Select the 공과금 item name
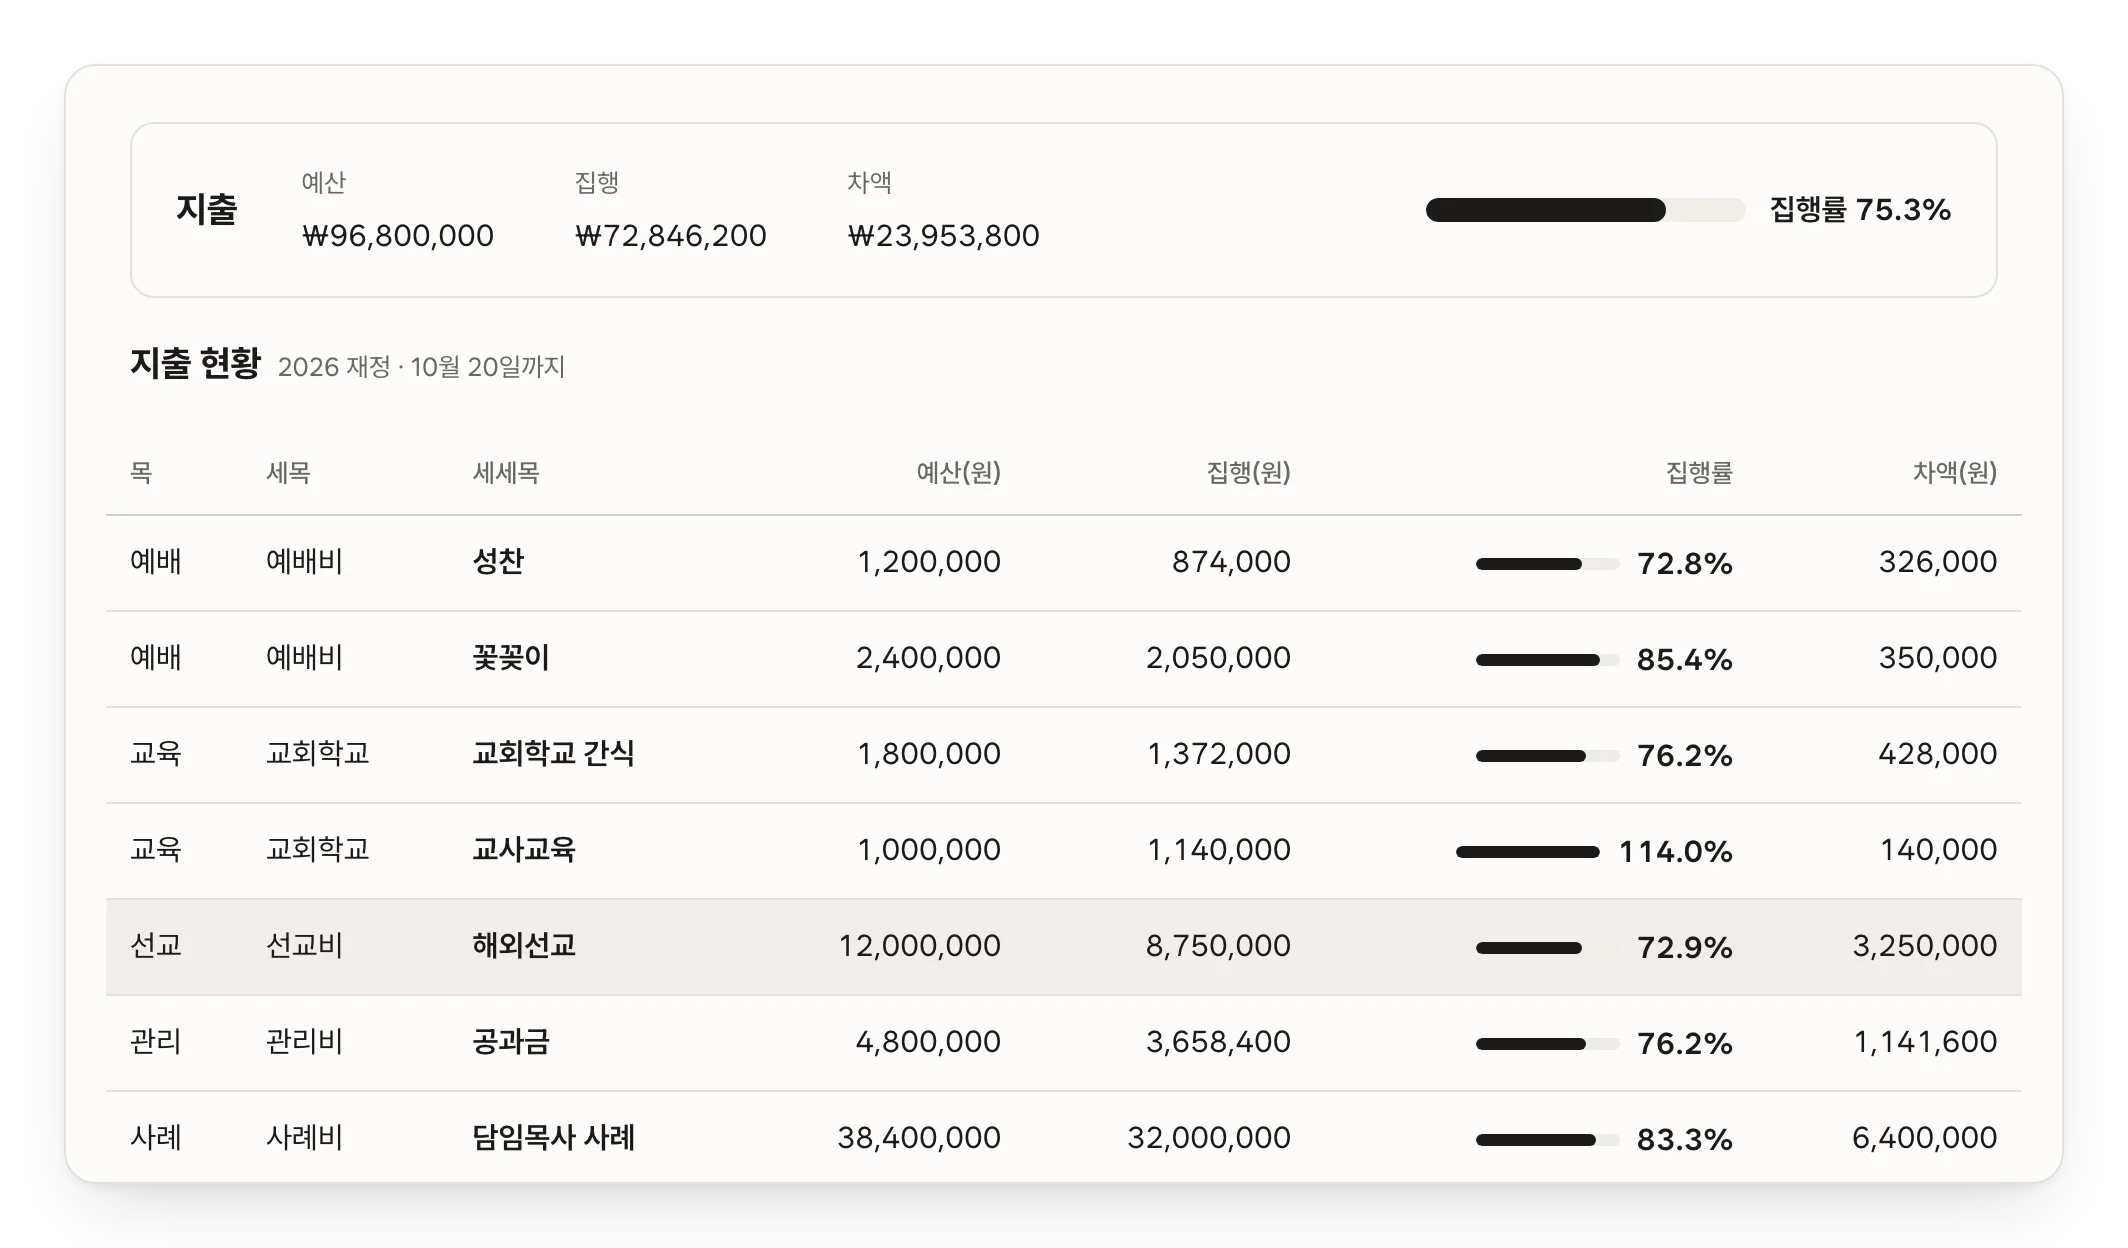This screenshot has height=1248, width=2128. tap(511, 1041)
